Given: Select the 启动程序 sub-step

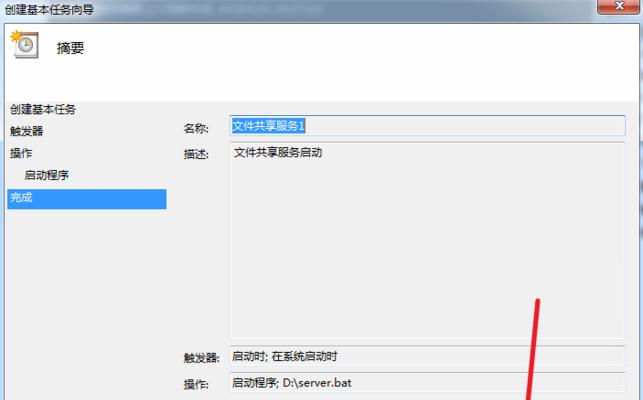Looking at the screenshot, I should (x=46, y=176).
